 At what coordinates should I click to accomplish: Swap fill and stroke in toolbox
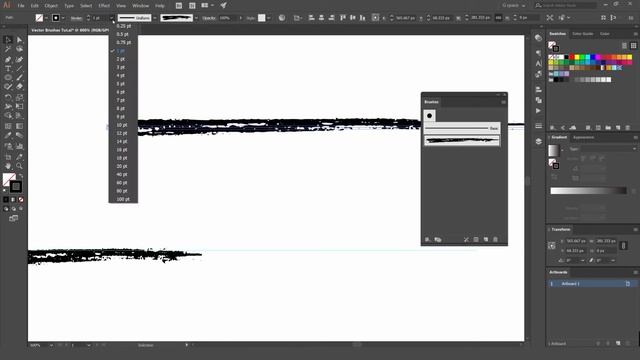tap(21, 176)
